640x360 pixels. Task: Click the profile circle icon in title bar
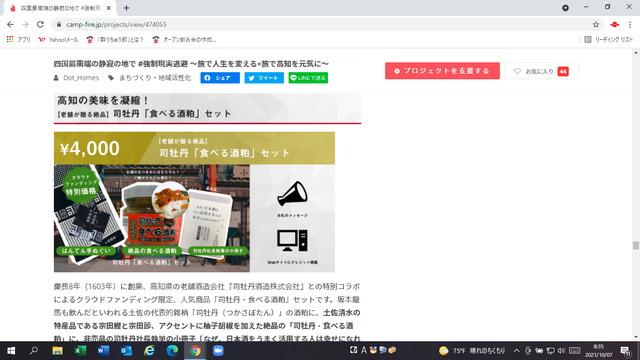(565, 8)
